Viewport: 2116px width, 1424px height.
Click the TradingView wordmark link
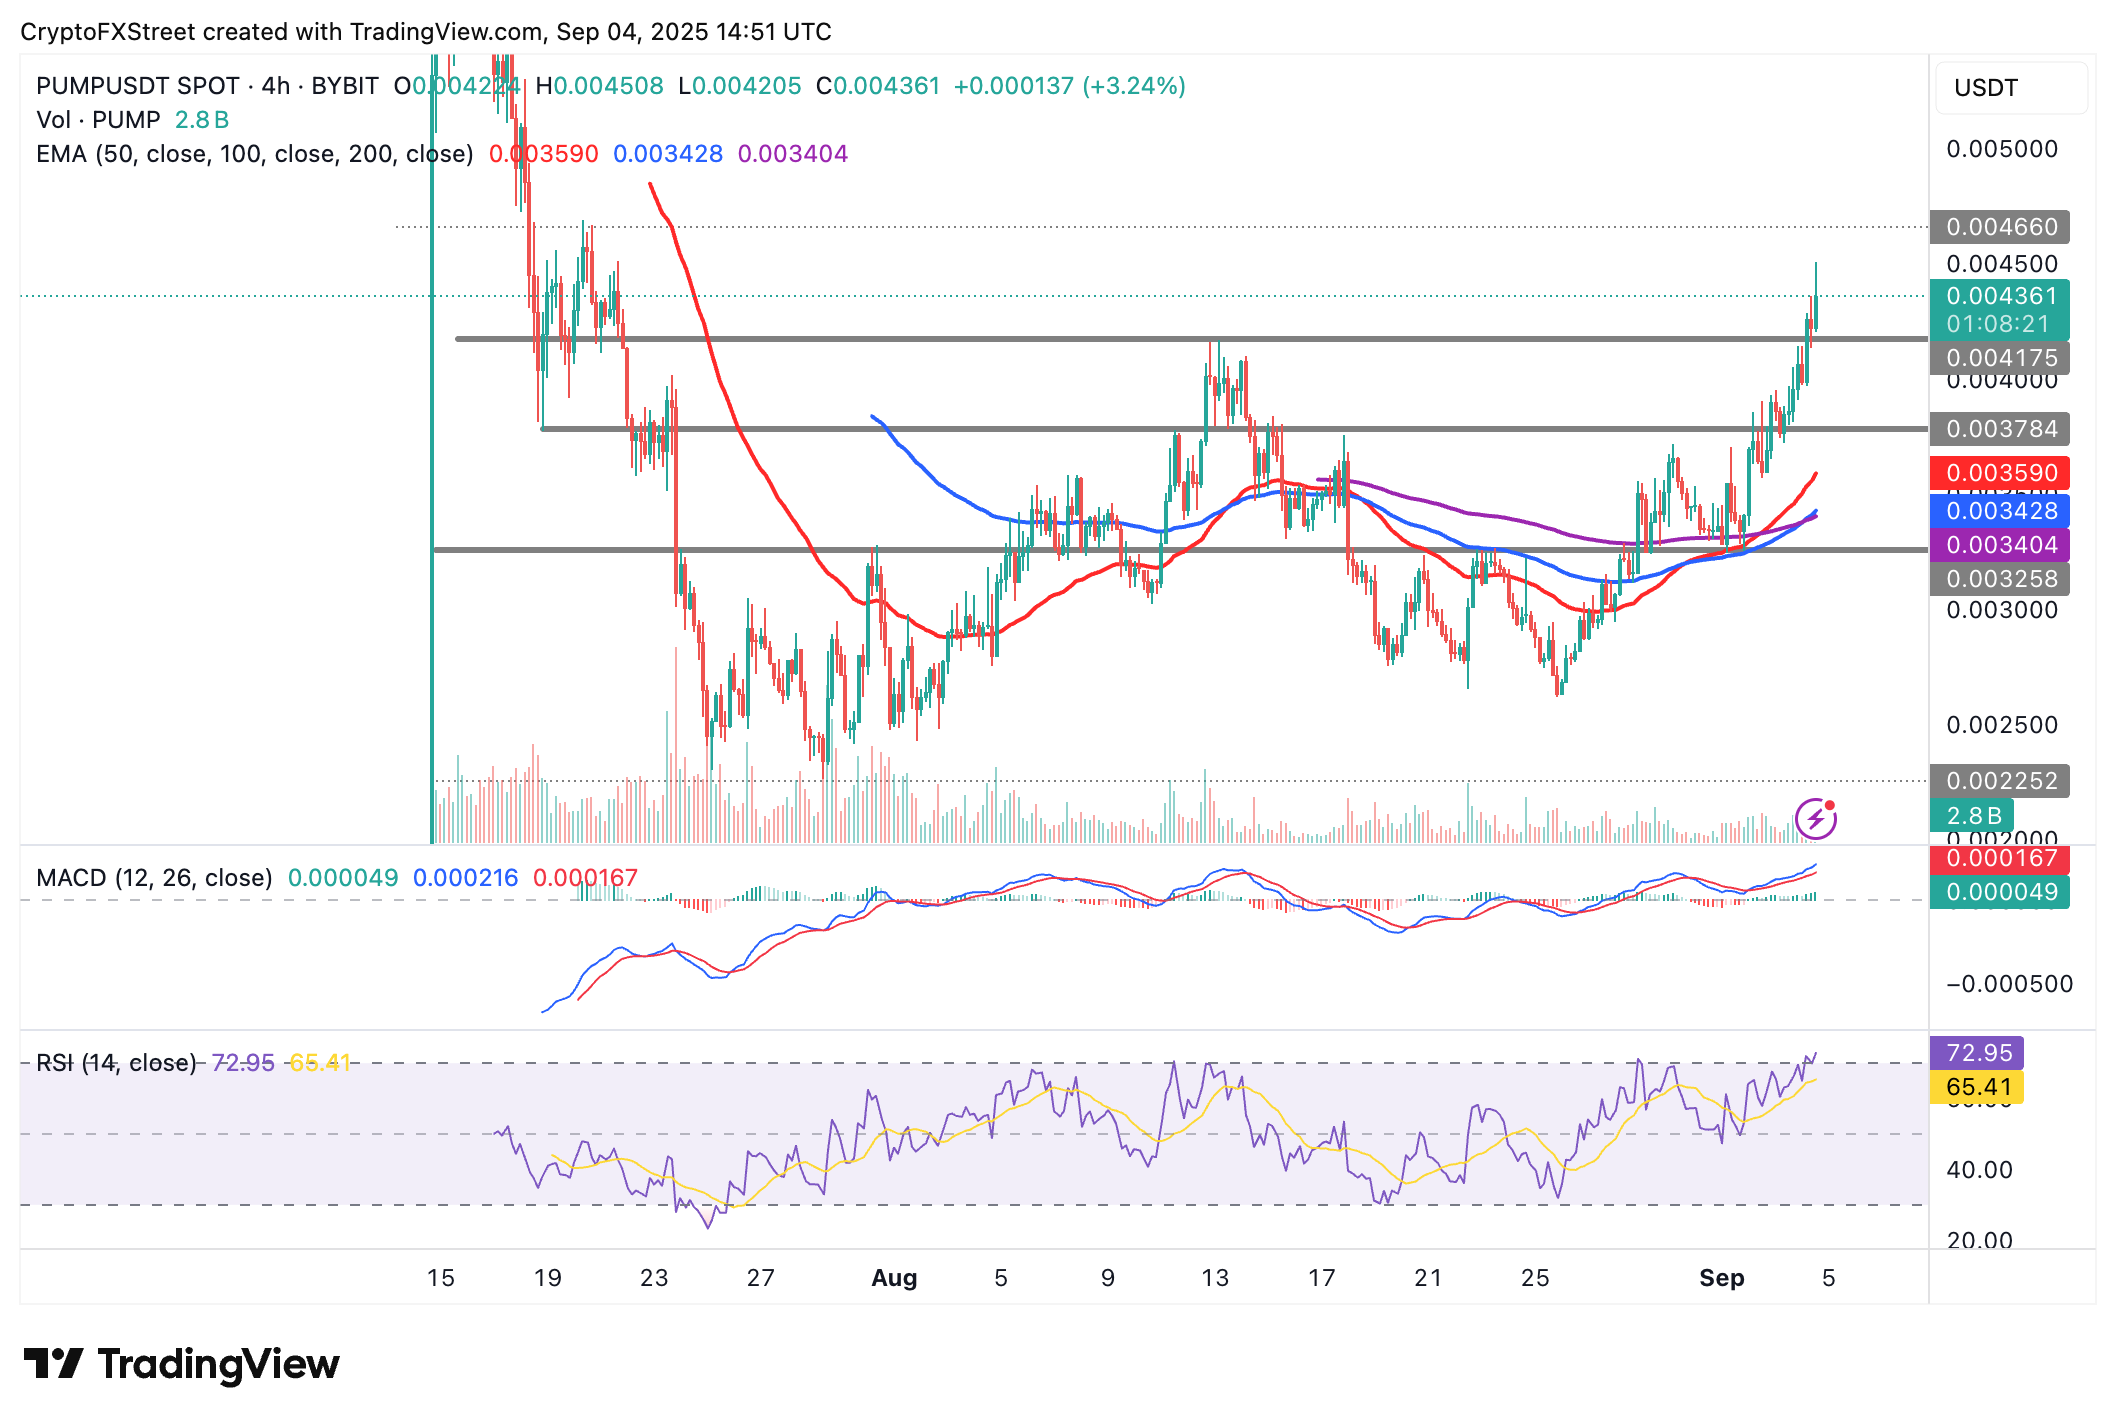(x=218, y=1364)
